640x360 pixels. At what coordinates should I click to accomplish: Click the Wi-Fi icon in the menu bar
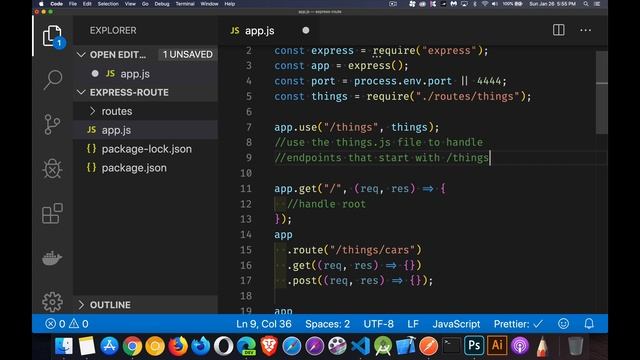point(484,4)
